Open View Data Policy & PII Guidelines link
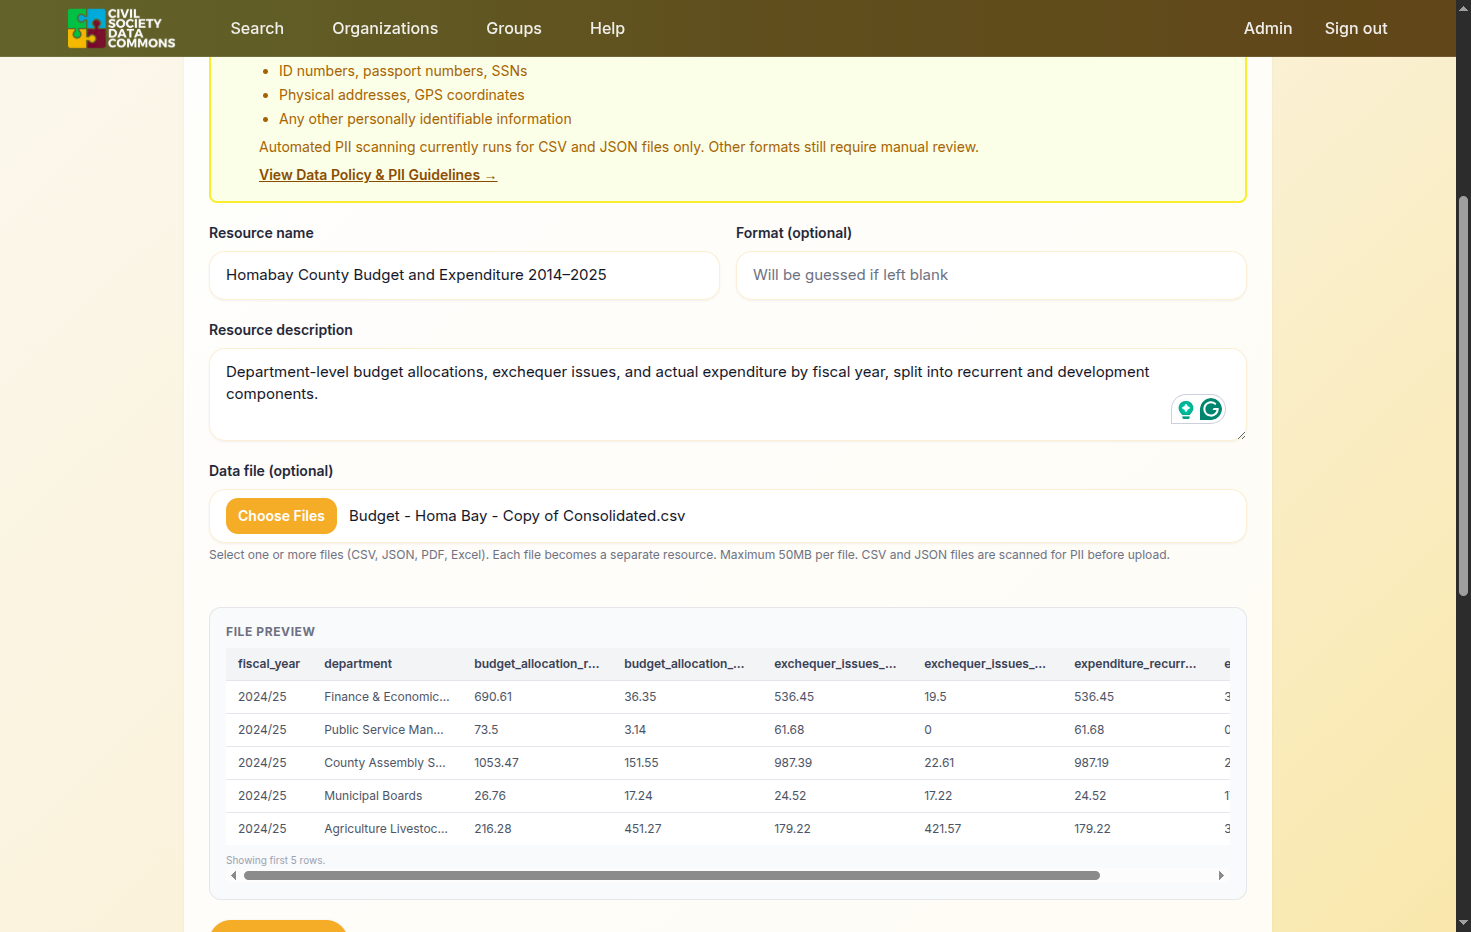1471x932 pixels. pos(378,175)
